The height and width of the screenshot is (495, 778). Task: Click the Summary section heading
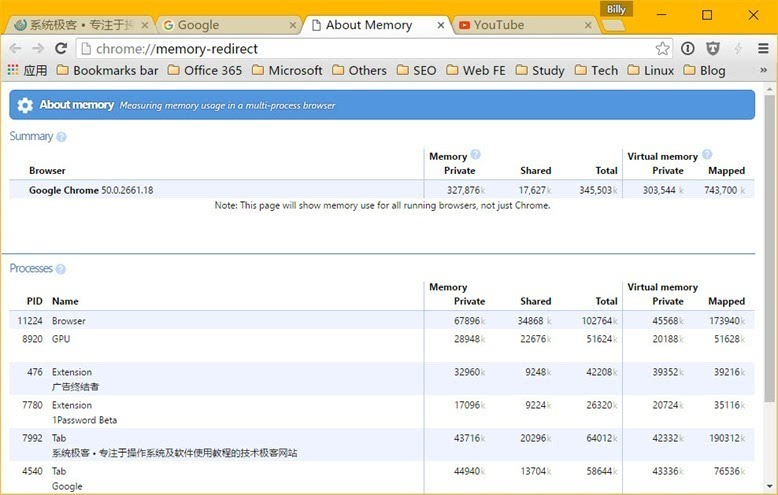[x=31, y=136]
